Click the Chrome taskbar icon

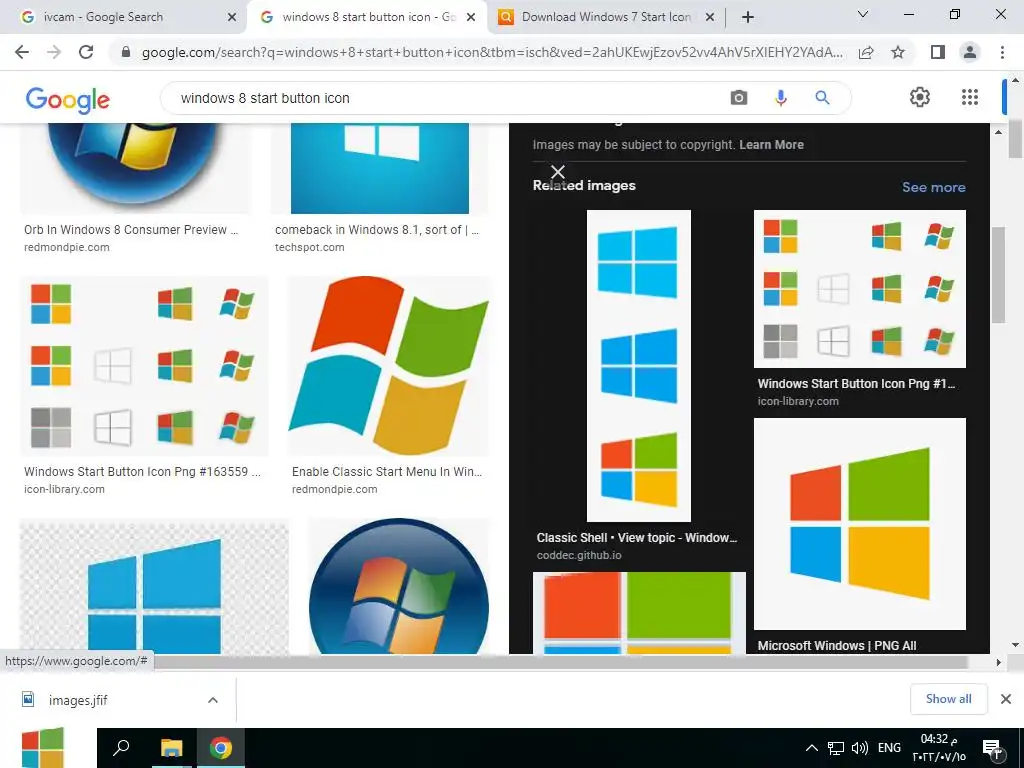(x=221, y=748)
